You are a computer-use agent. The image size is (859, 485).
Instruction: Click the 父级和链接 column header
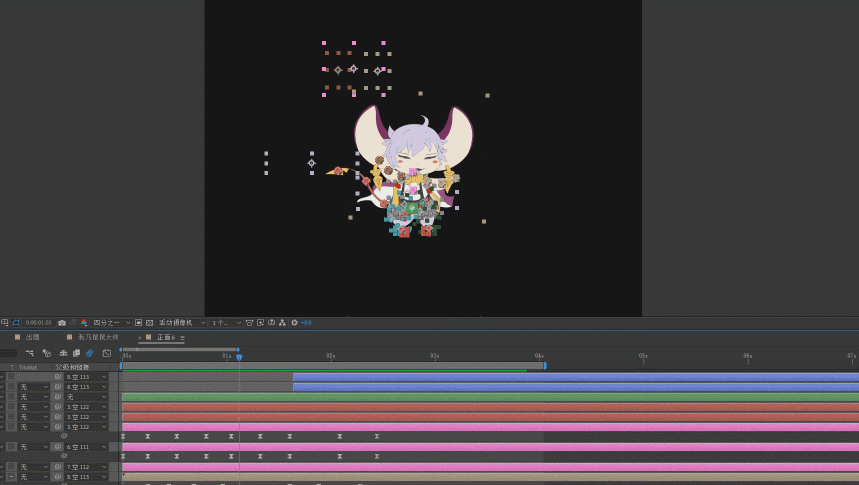tap(72, 367)
